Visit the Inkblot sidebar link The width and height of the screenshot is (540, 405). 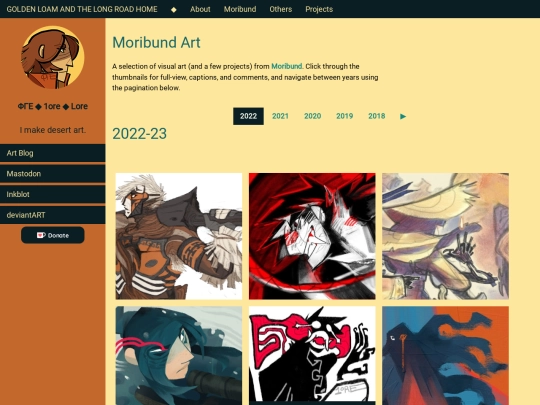pyautogui.click(x=53, y=194)
